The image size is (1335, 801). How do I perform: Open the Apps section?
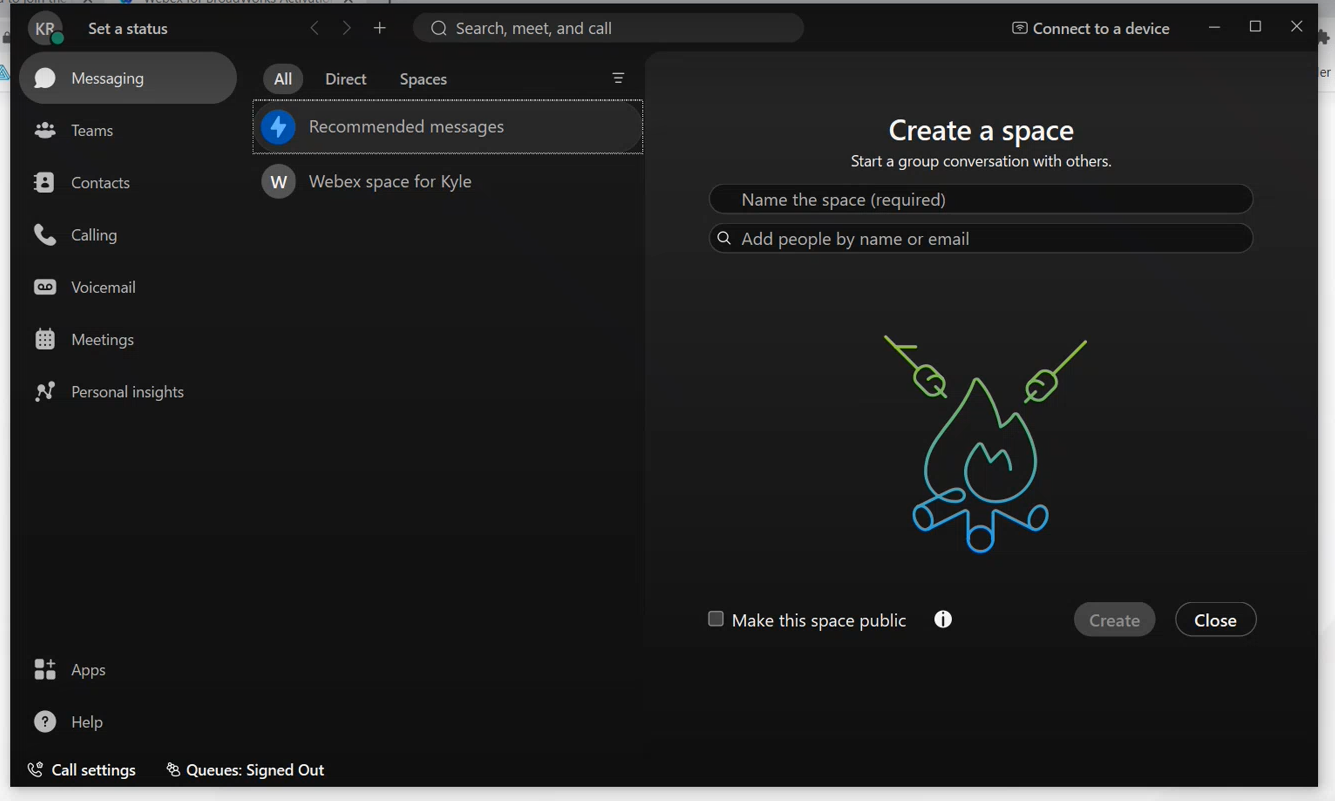87,670
